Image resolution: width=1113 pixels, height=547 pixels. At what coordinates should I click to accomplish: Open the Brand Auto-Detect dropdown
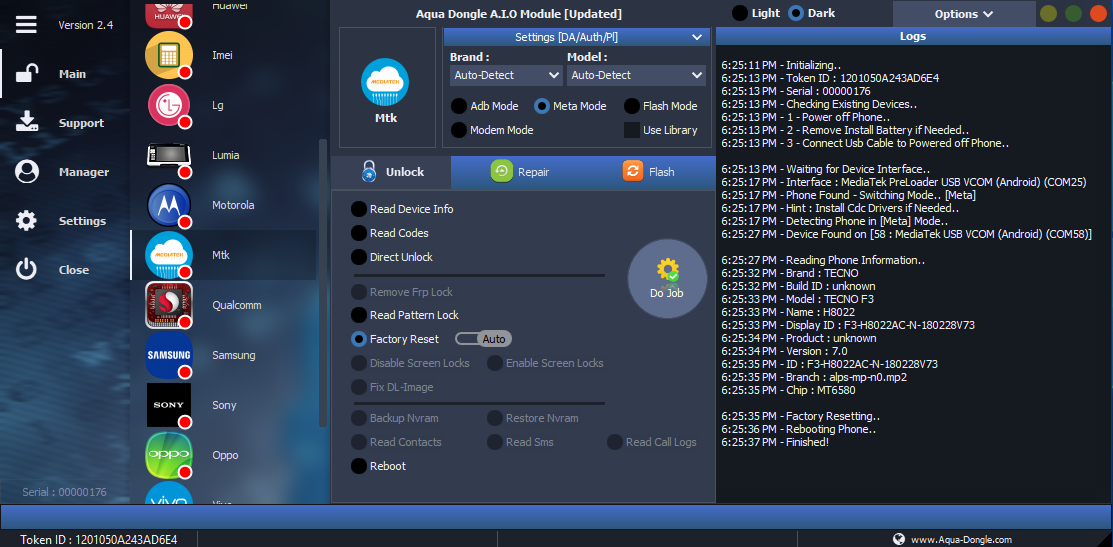coord(506,75)
